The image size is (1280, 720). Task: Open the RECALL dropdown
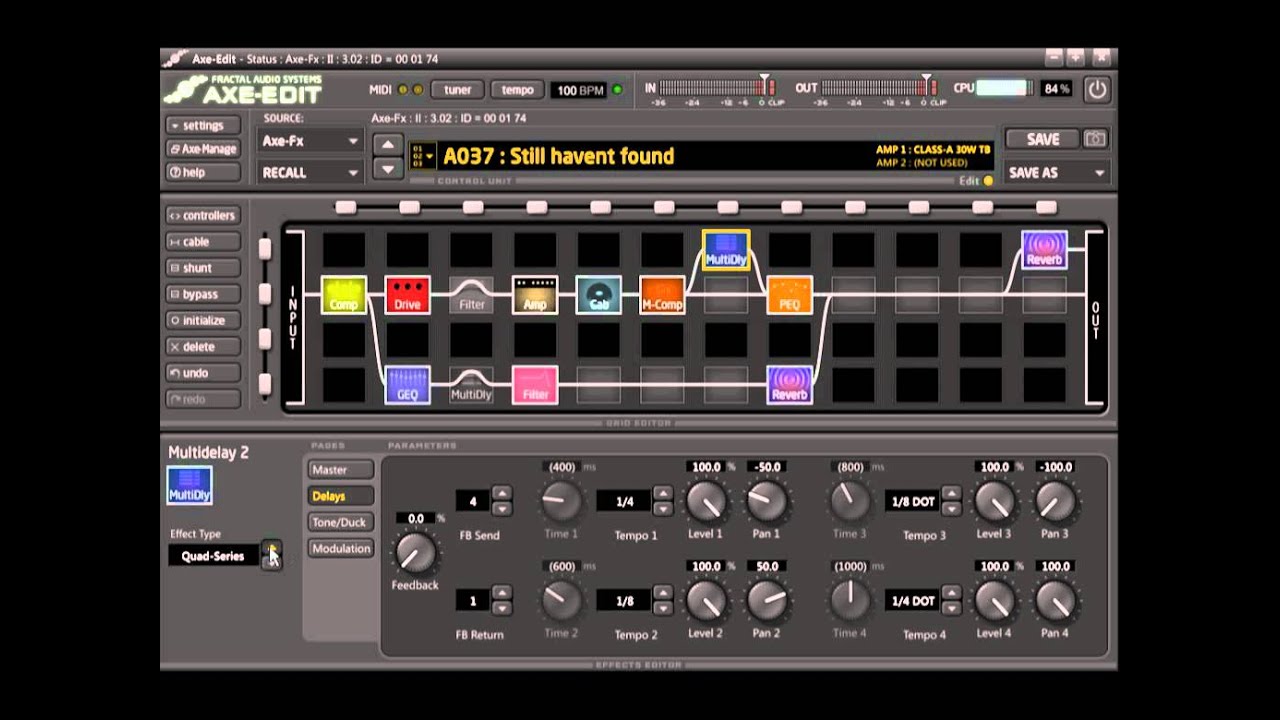pyautogui.click(x=309, y=173)
